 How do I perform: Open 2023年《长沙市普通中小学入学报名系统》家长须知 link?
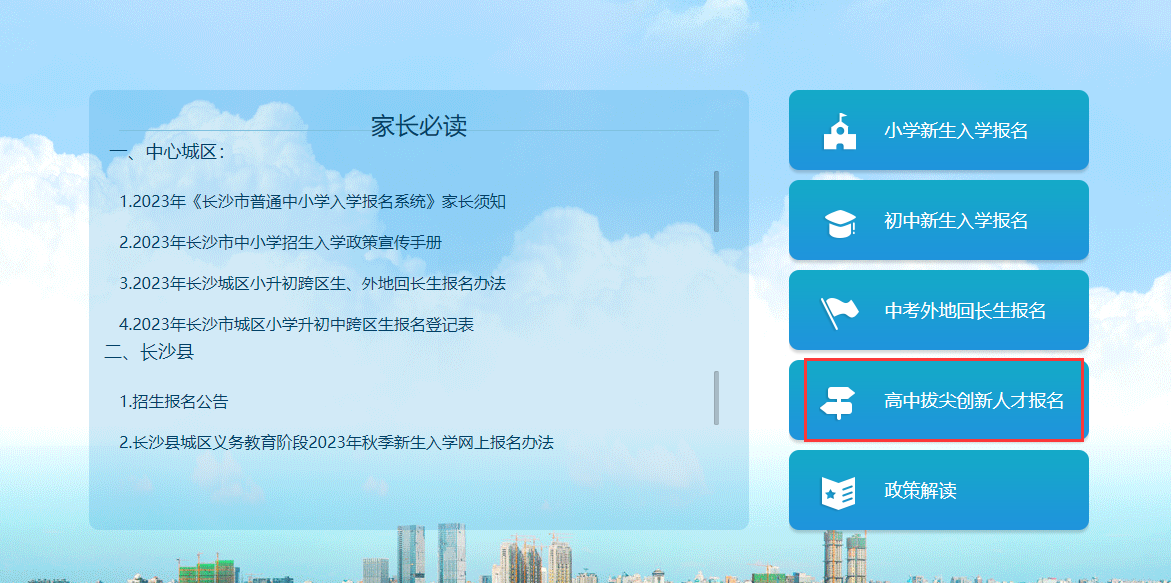click(313, 202)
